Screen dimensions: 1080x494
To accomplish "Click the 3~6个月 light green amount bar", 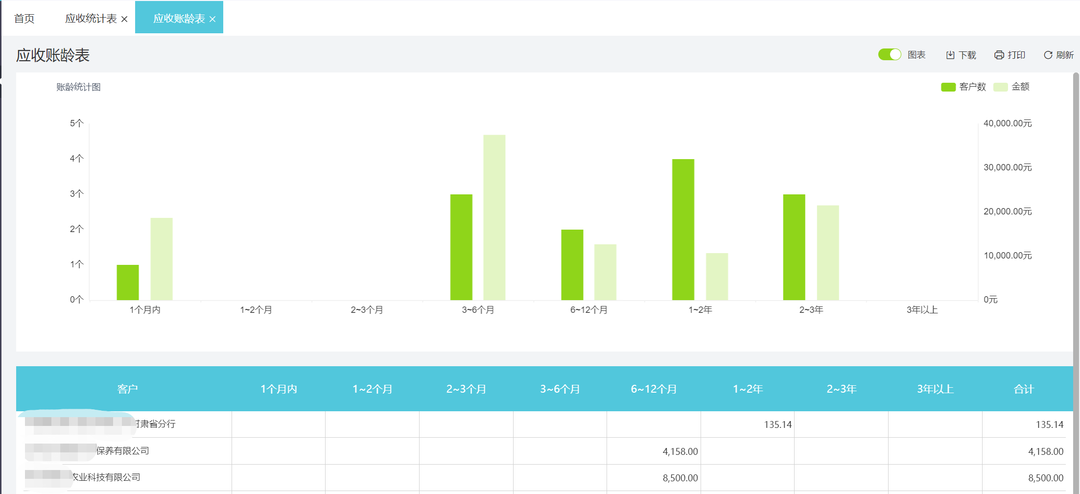I will pyautogui.click(x=494, y=217).
